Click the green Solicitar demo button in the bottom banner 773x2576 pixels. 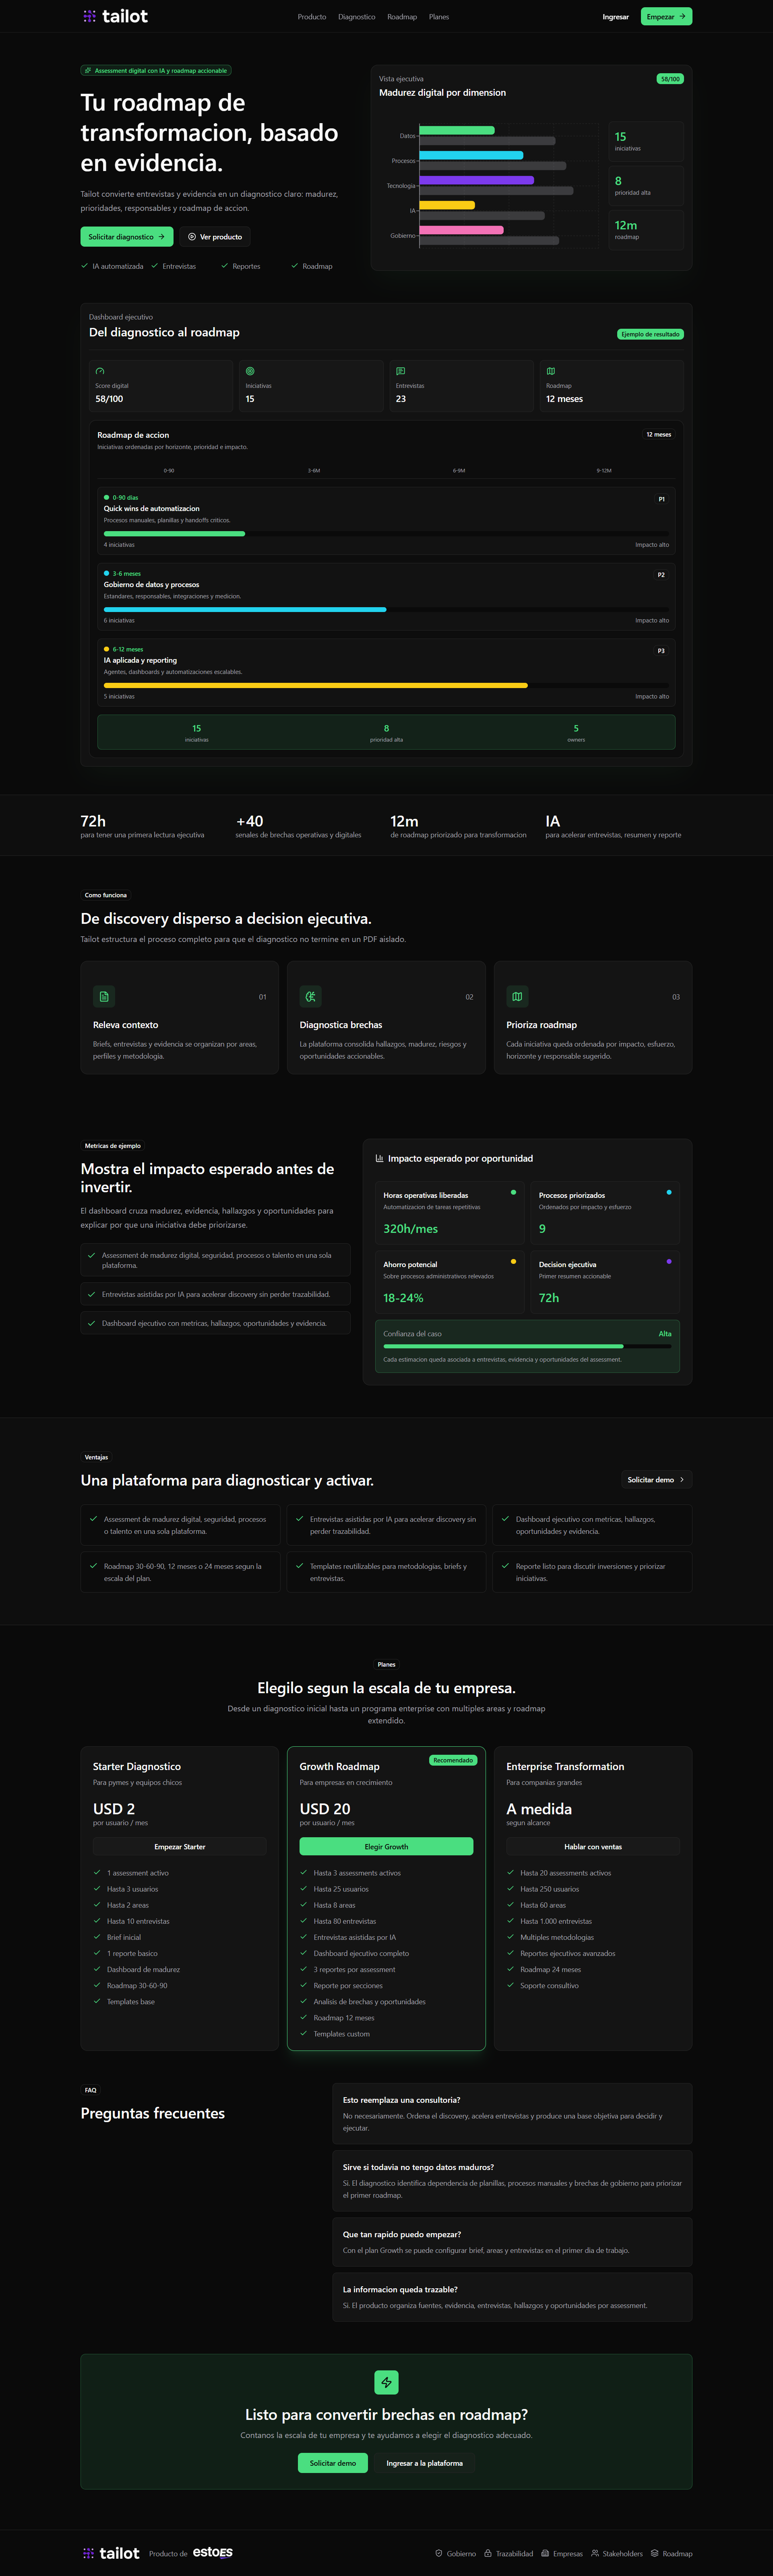(333, 2463)
